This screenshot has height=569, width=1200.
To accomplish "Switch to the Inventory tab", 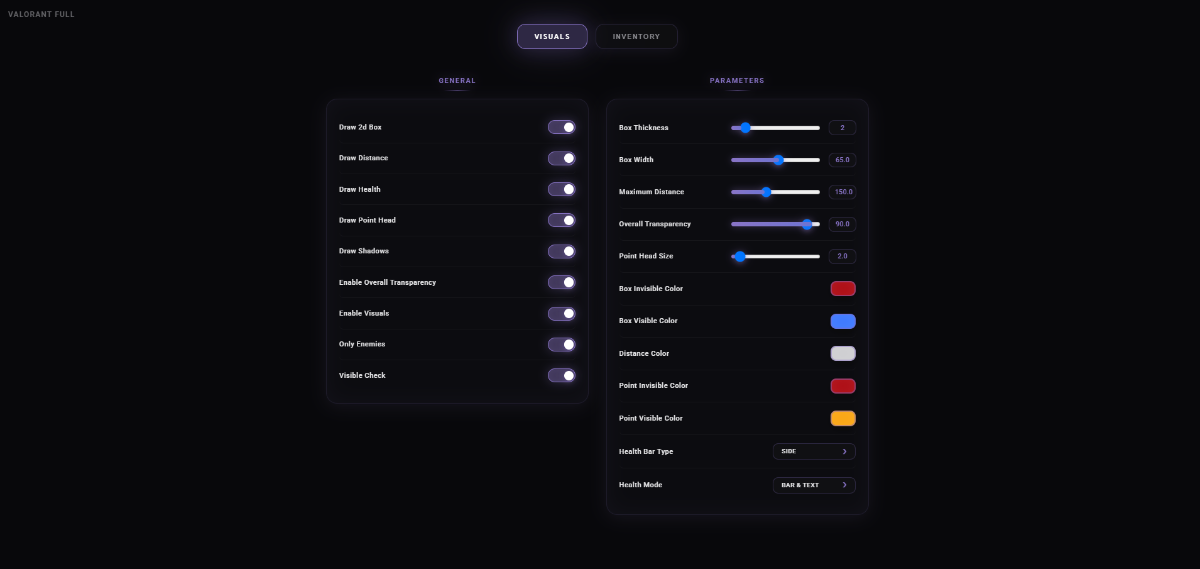I will pyautogui.click(x=636, y=37).
